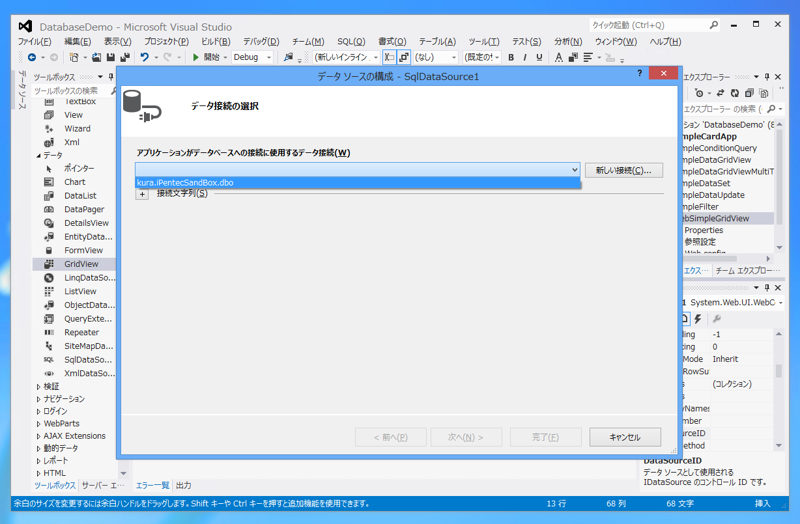Click the Solution Explorer Refresh icon
Image resolution: width=800 pixels, height=524 pixels.
point(734,93)
